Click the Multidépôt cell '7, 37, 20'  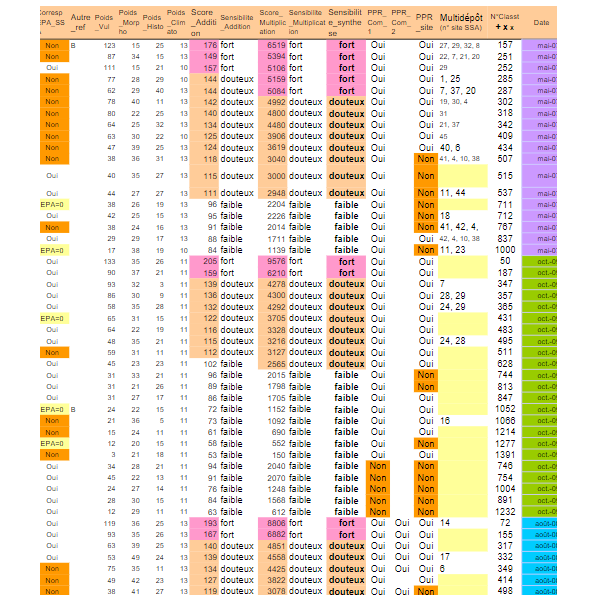click(x=455, y=90)
